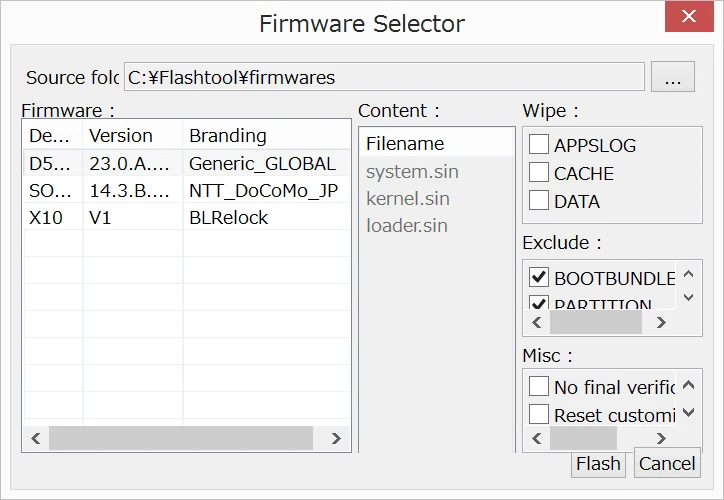Screen dimensions: 724x500
Task: Select loader.sin in content list
Action: click(407, 226)
